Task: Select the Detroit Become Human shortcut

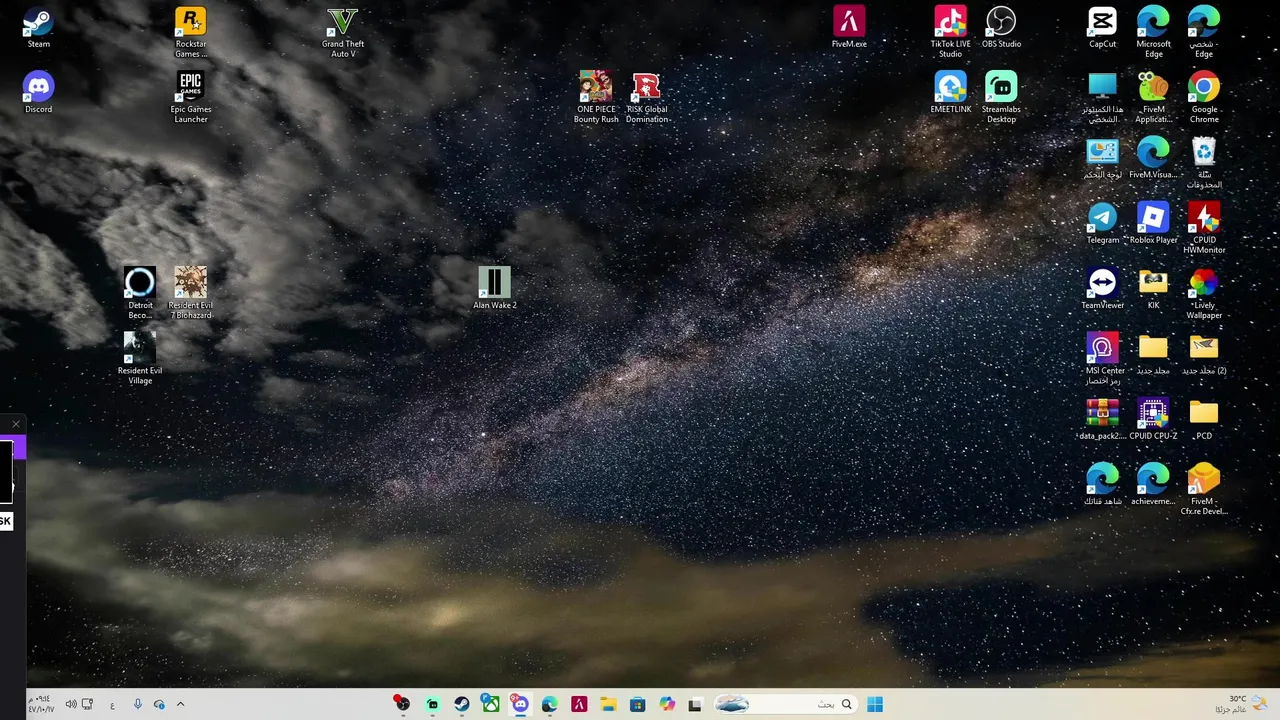Action: 140,294
